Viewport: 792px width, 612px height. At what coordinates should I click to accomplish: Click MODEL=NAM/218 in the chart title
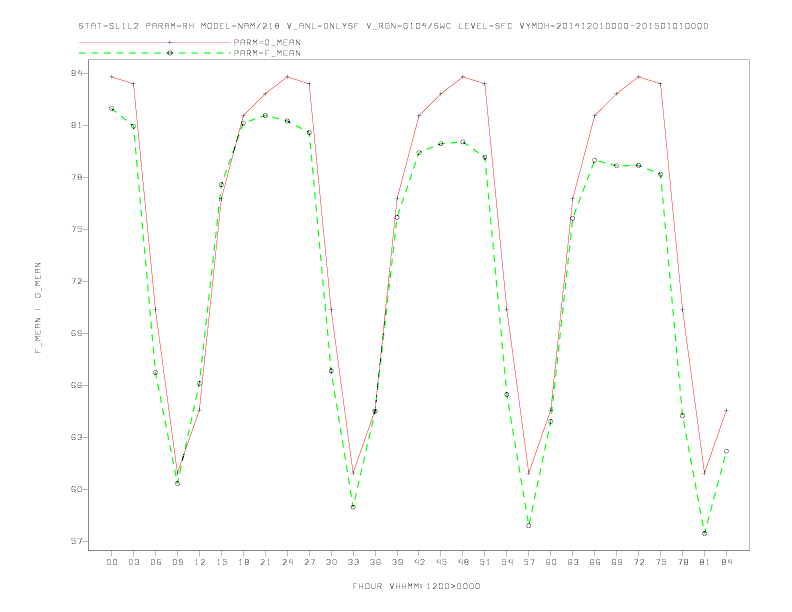[x=240, y=26]
